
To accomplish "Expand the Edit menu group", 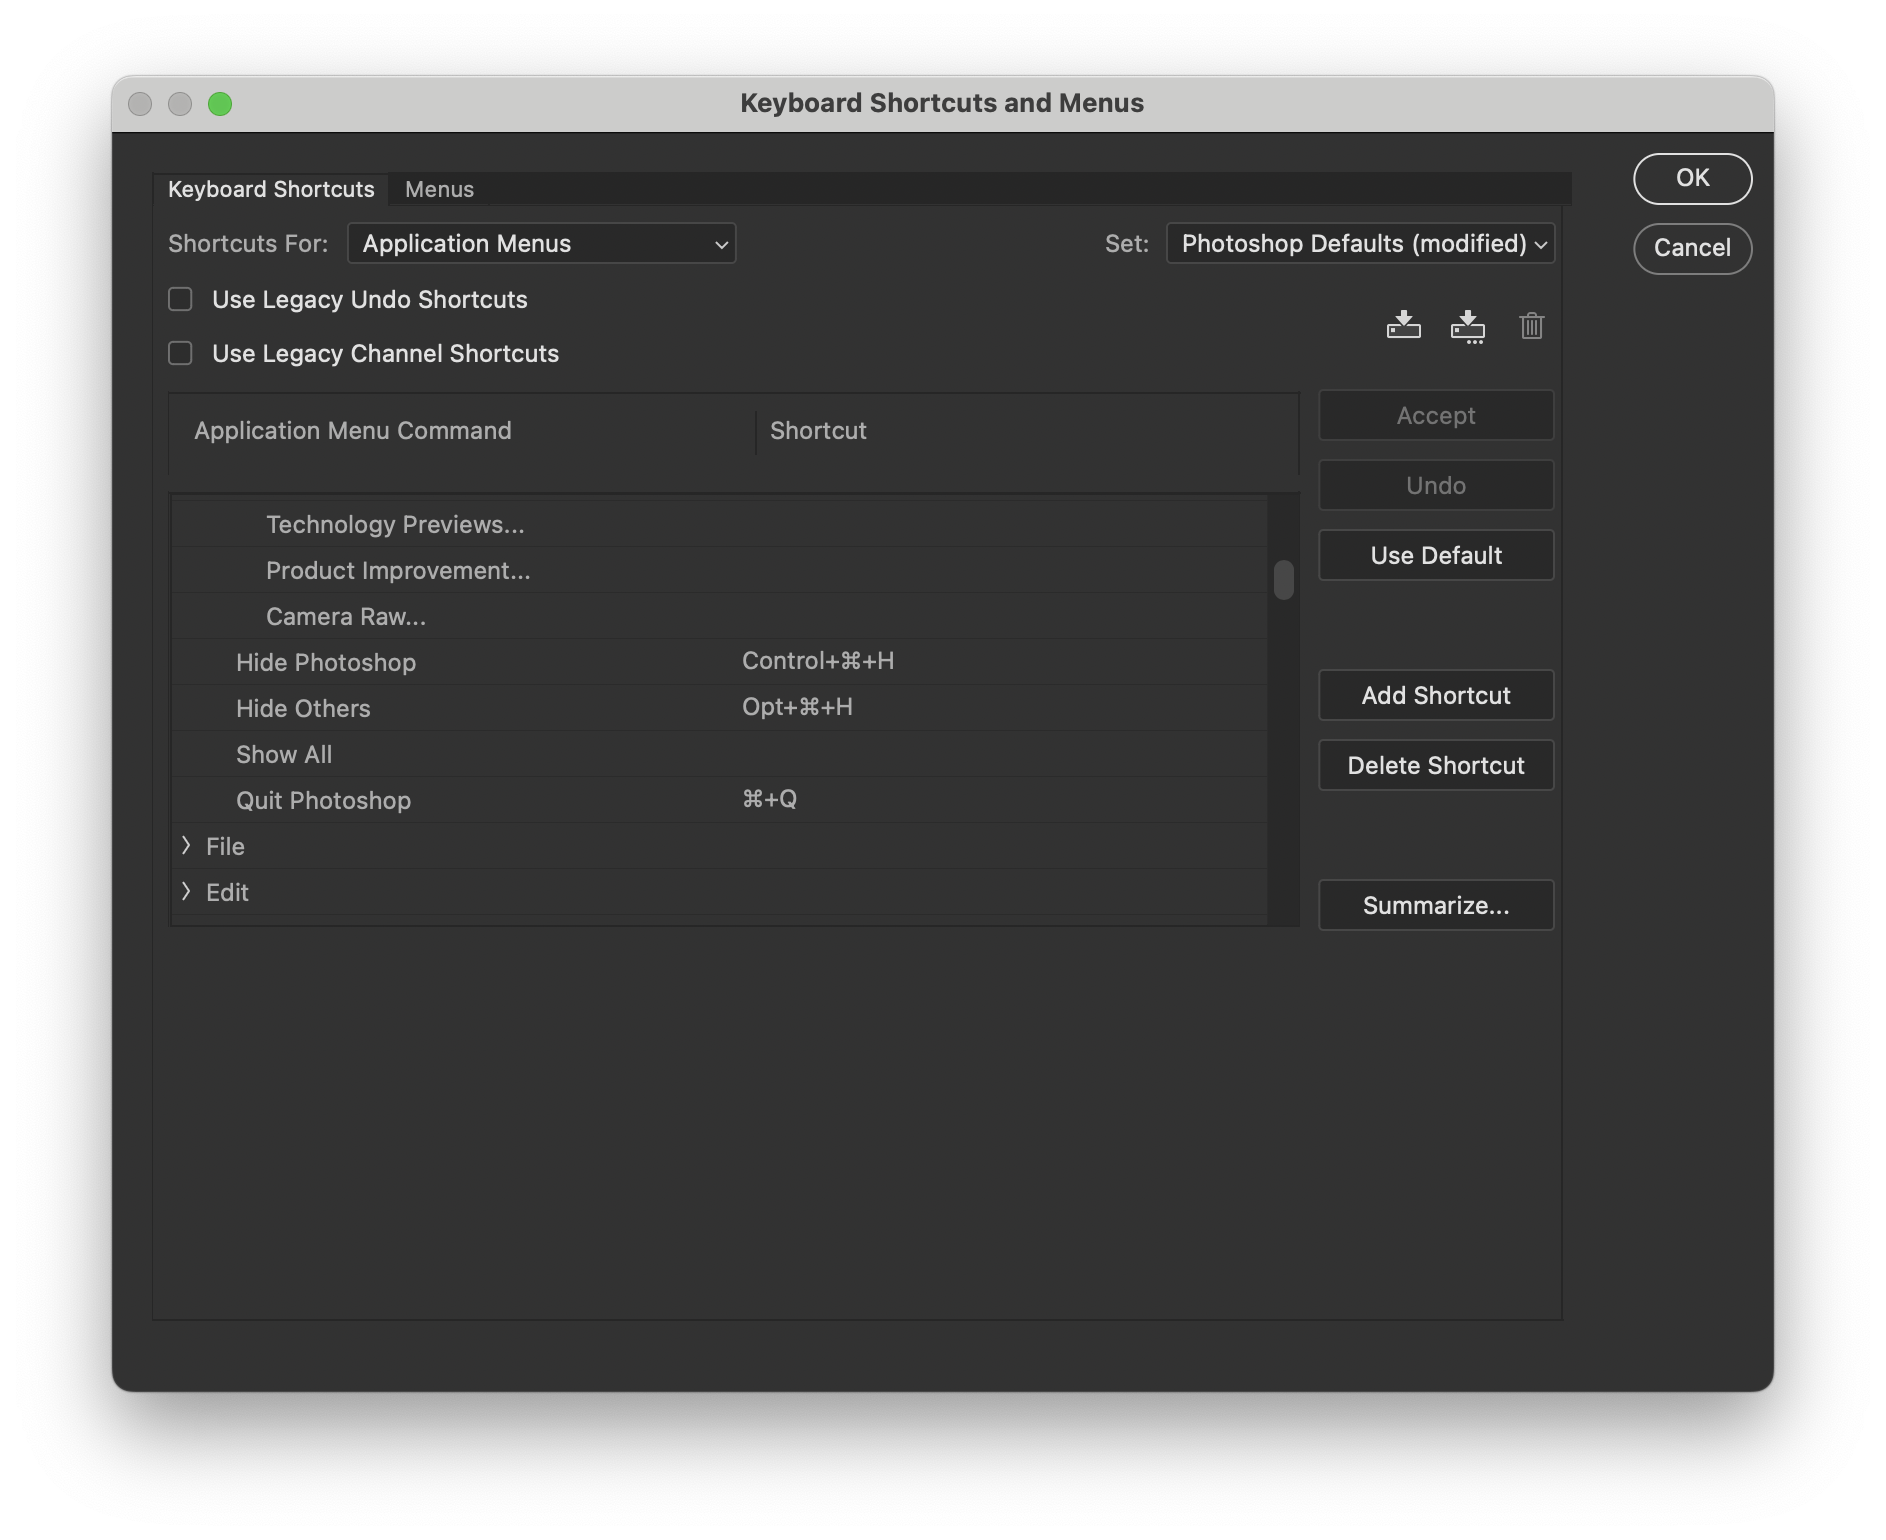I will 186,892.
